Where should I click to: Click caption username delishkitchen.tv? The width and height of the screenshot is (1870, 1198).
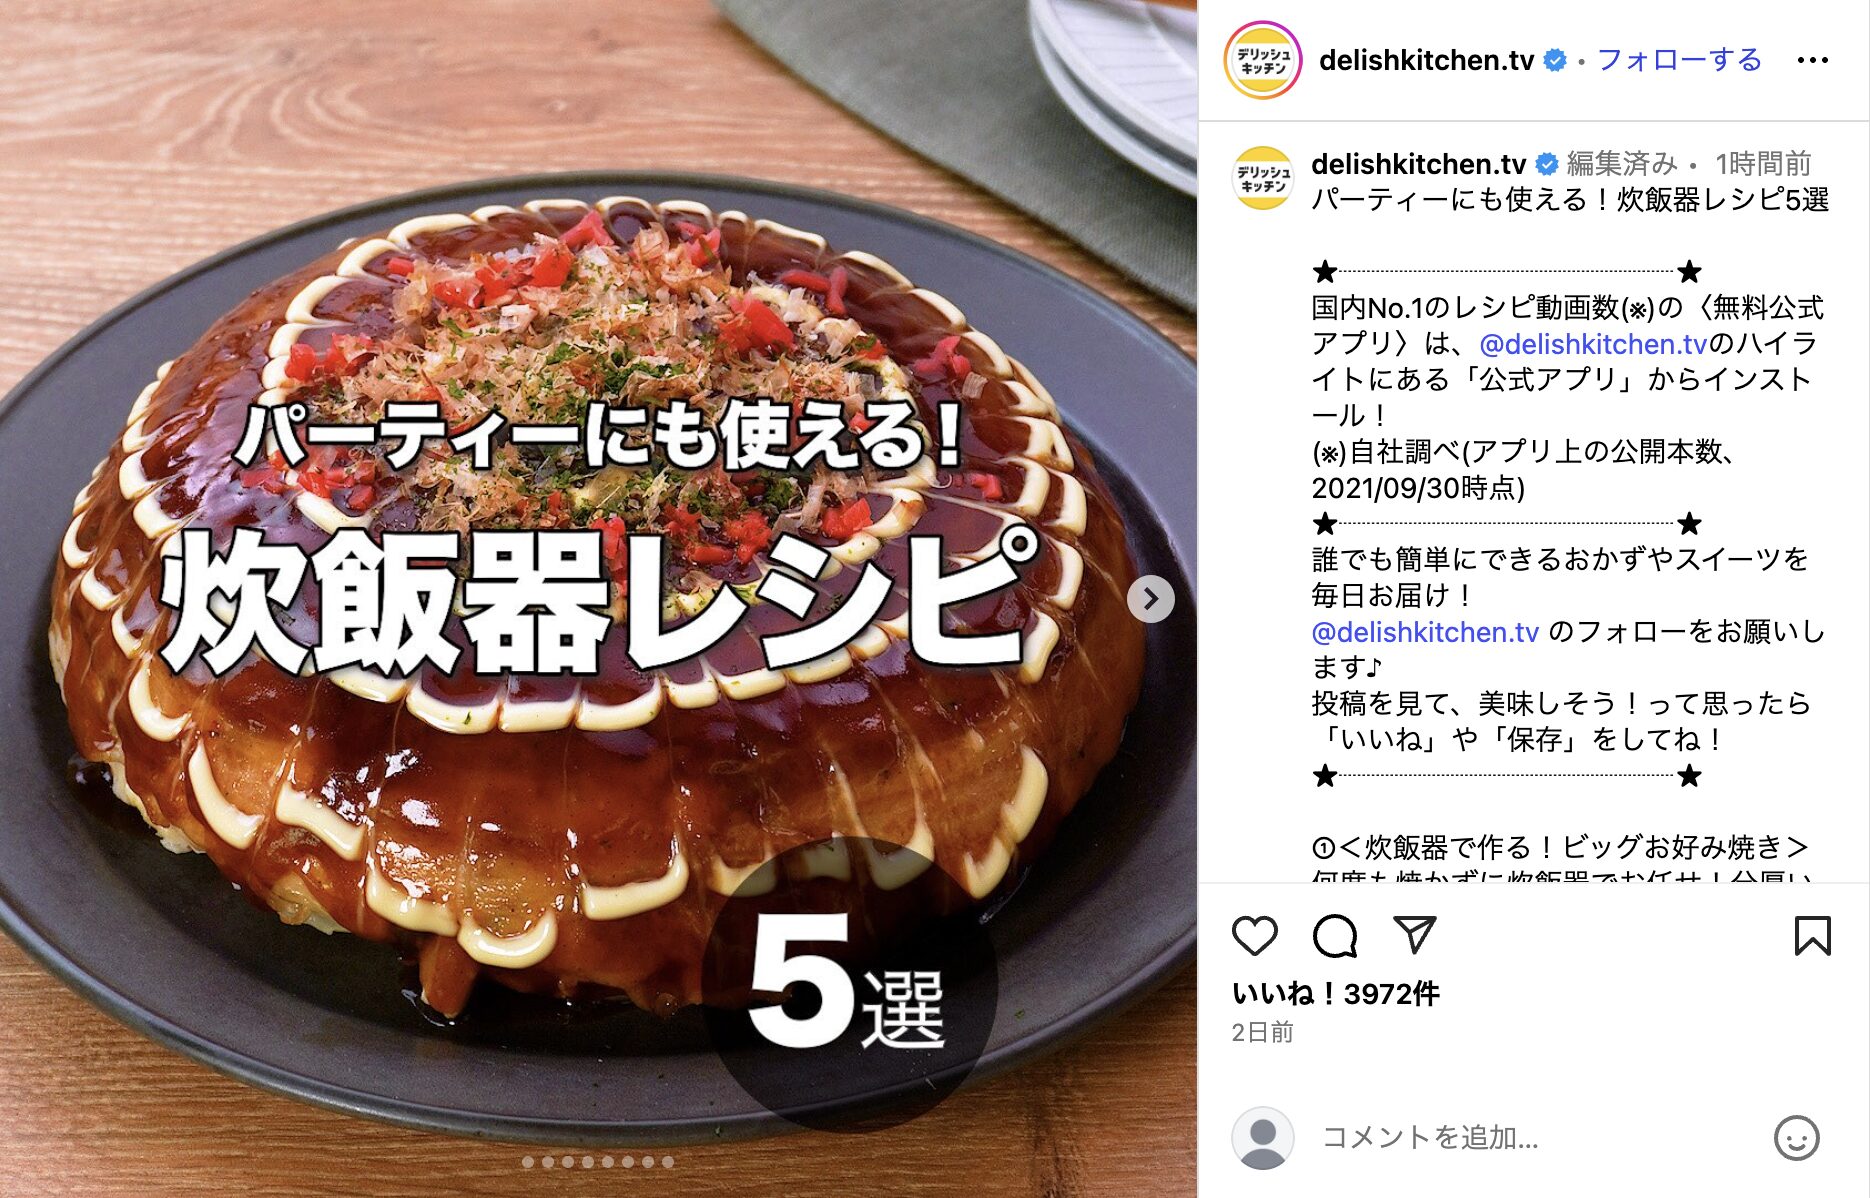[1418, 163]
